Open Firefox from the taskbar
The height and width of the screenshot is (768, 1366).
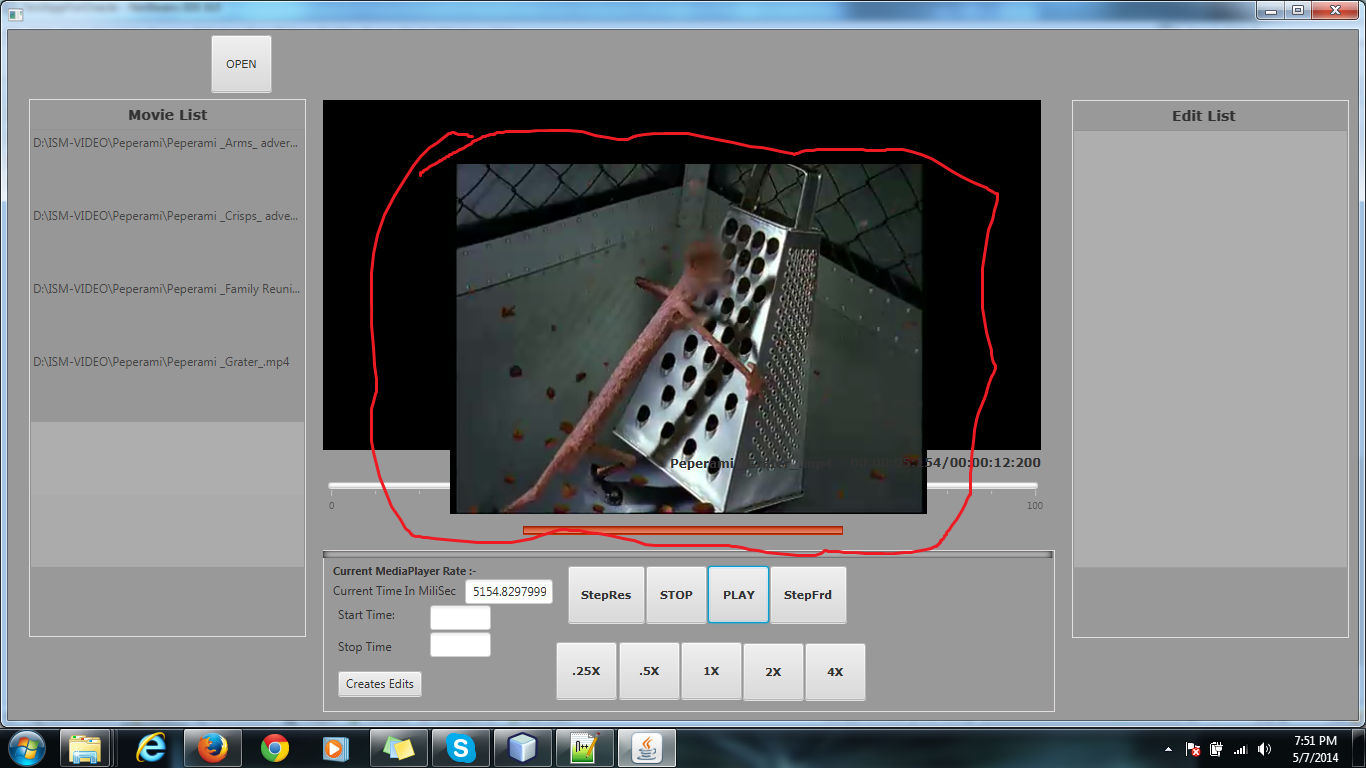[212, 748]
